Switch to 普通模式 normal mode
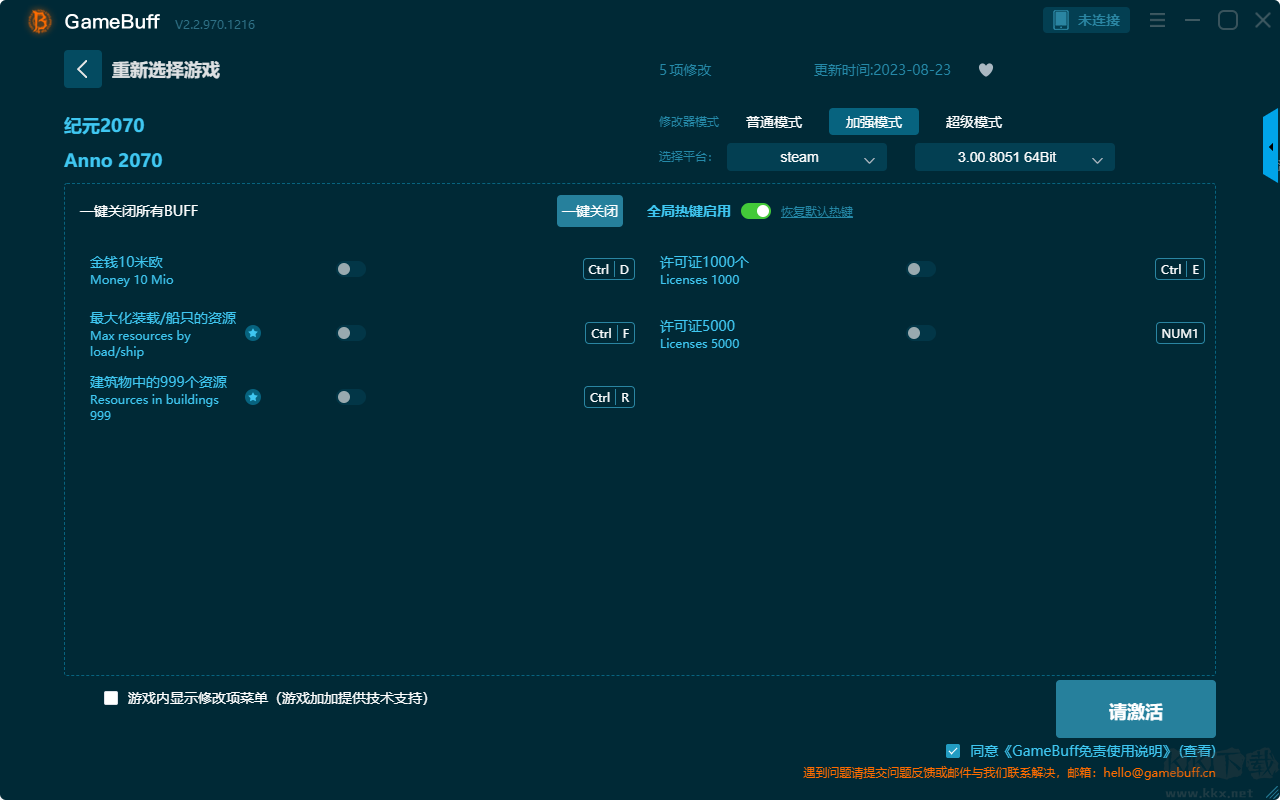Viewport: 1280px width, 800px height. pos(773,122)
